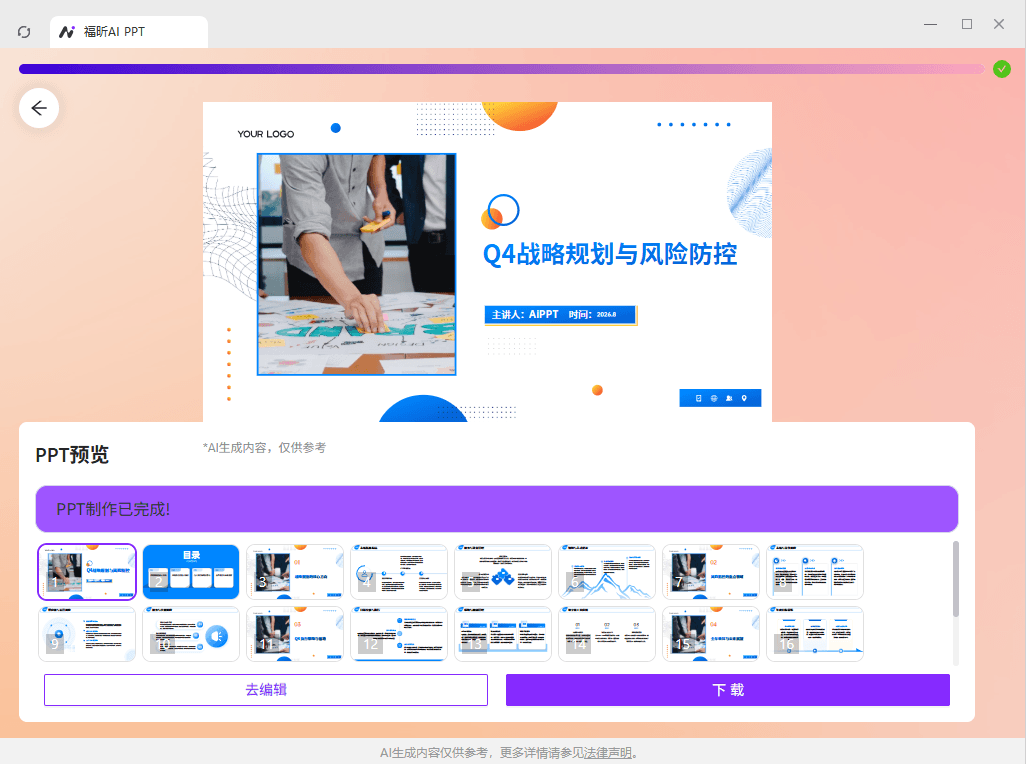Select slide thumbnail 4
This screenshot has height=764, width=1027.
[399, 572]
